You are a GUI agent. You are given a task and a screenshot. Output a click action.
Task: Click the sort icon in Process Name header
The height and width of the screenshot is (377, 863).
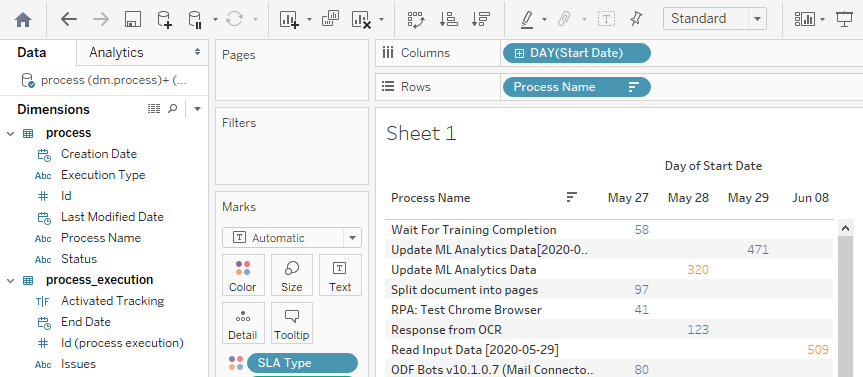572,197
